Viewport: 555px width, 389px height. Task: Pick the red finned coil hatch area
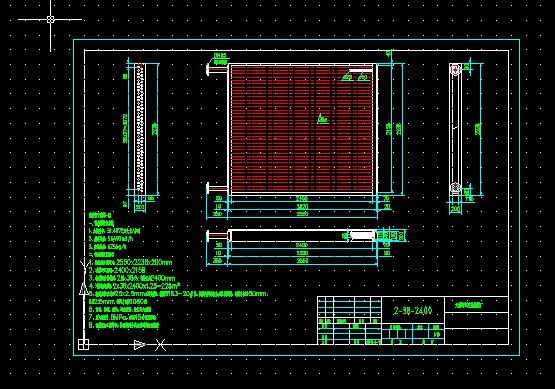point(302,128)
